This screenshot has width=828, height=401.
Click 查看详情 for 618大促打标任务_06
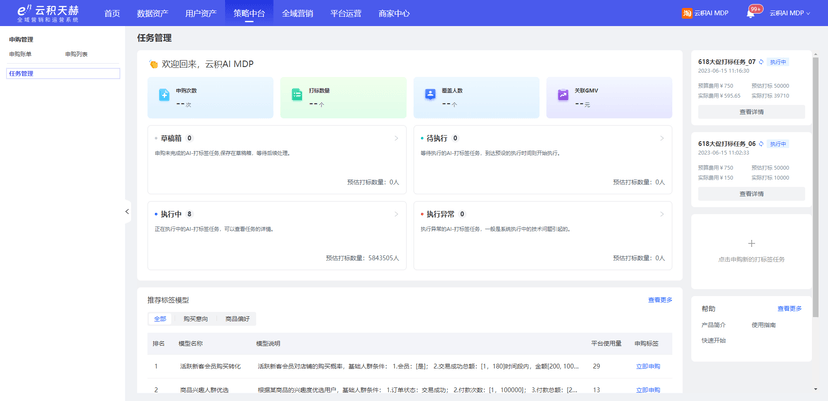pyautogui.click(x=751, y=193)
